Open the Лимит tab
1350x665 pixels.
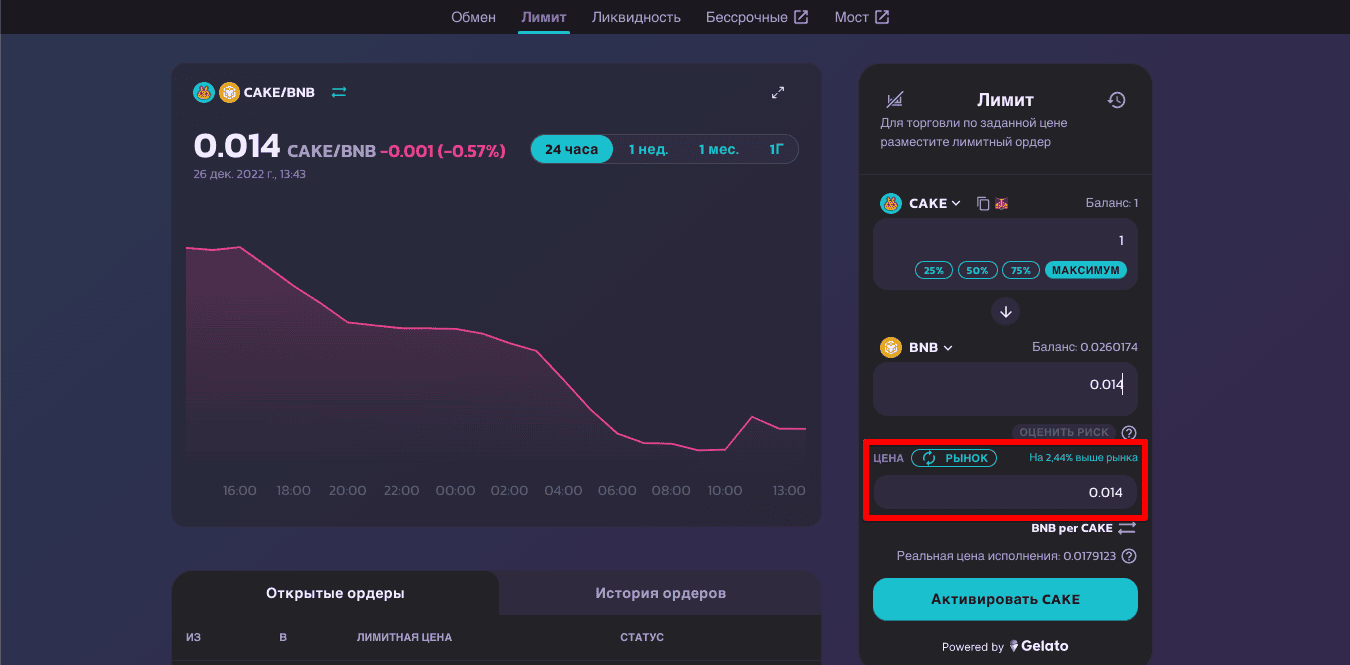(x=544, y=17)
